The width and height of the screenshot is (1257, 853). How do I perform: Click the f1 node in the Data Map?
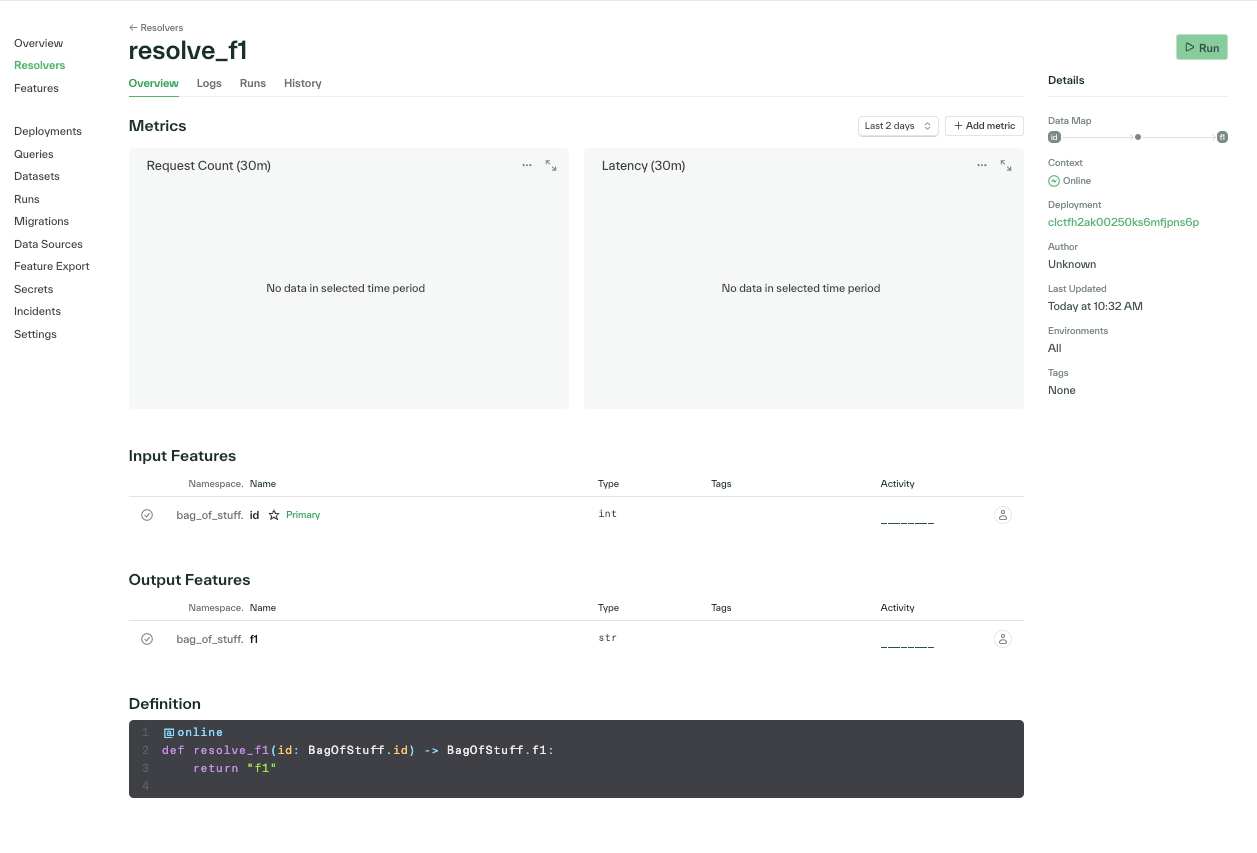point(1221,137)
